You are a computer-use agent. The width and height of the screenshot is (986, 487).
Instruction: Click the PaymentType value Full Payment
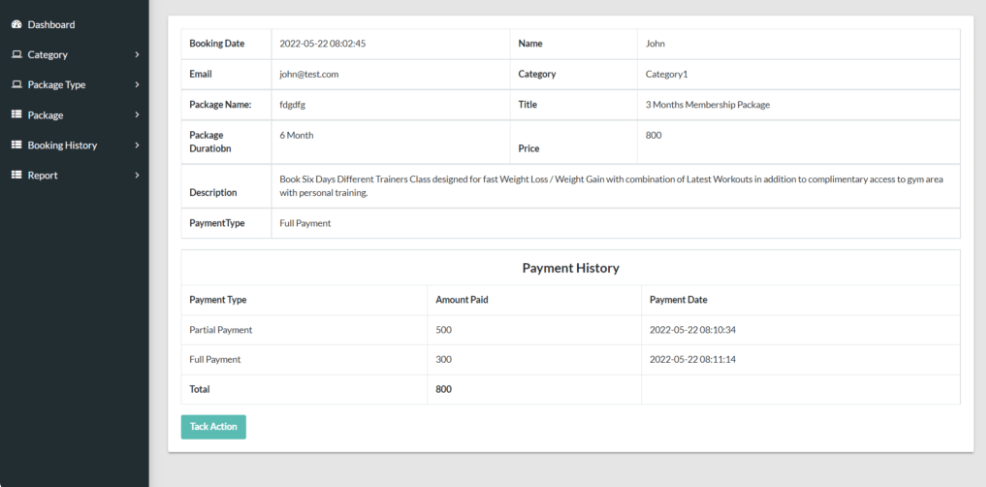[305, 223]
